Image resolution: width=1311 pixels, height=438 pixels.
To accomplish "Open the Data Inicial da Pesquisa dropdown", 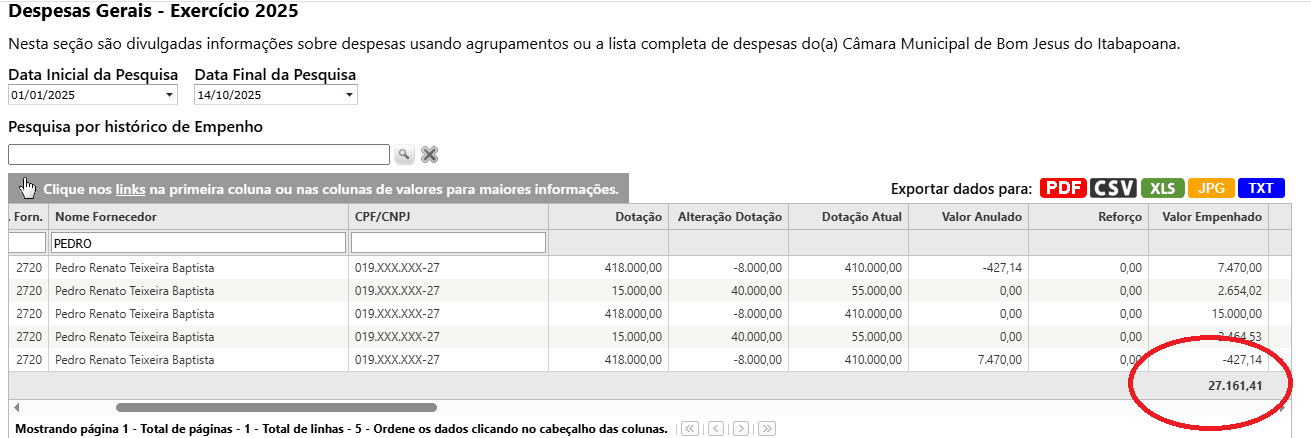I will (x=169, y=95).
